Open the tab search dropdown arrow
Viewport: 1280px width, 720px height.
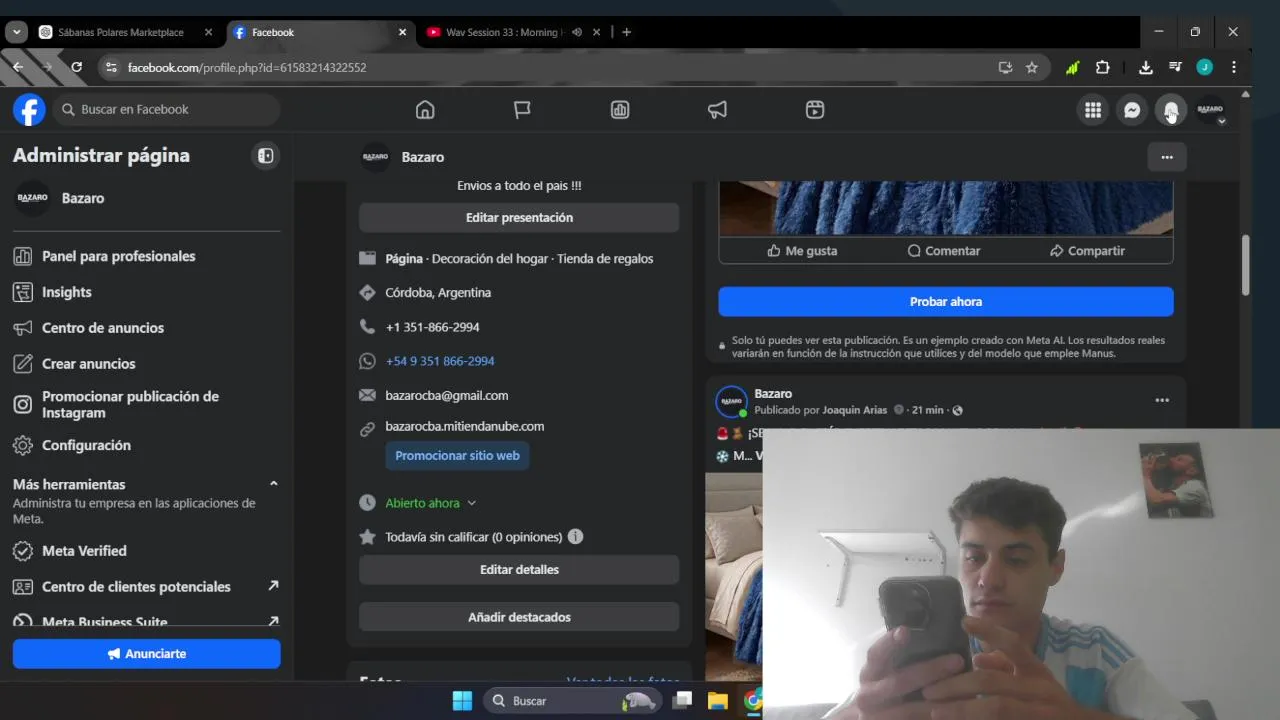click(x=16, y=32)
